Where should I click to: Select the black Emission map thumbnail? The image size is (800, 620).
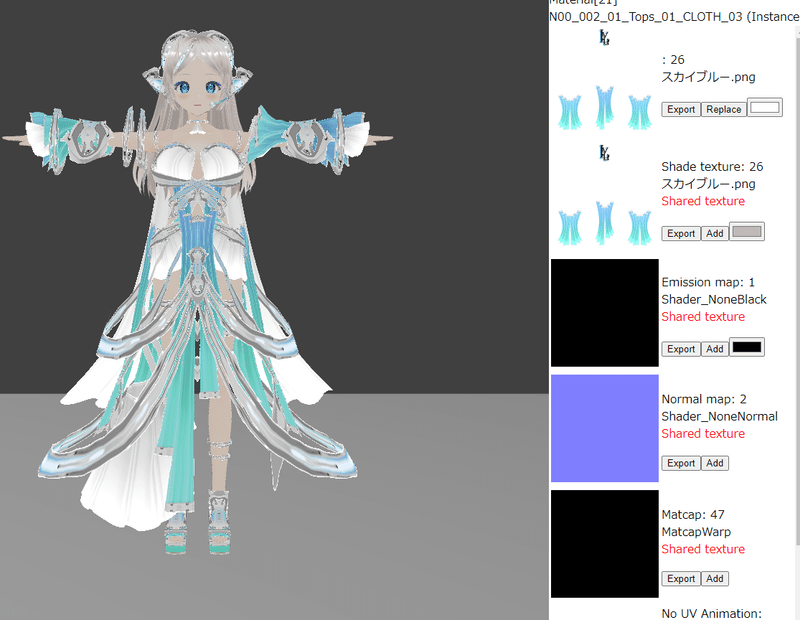click(x=605, y=313)
